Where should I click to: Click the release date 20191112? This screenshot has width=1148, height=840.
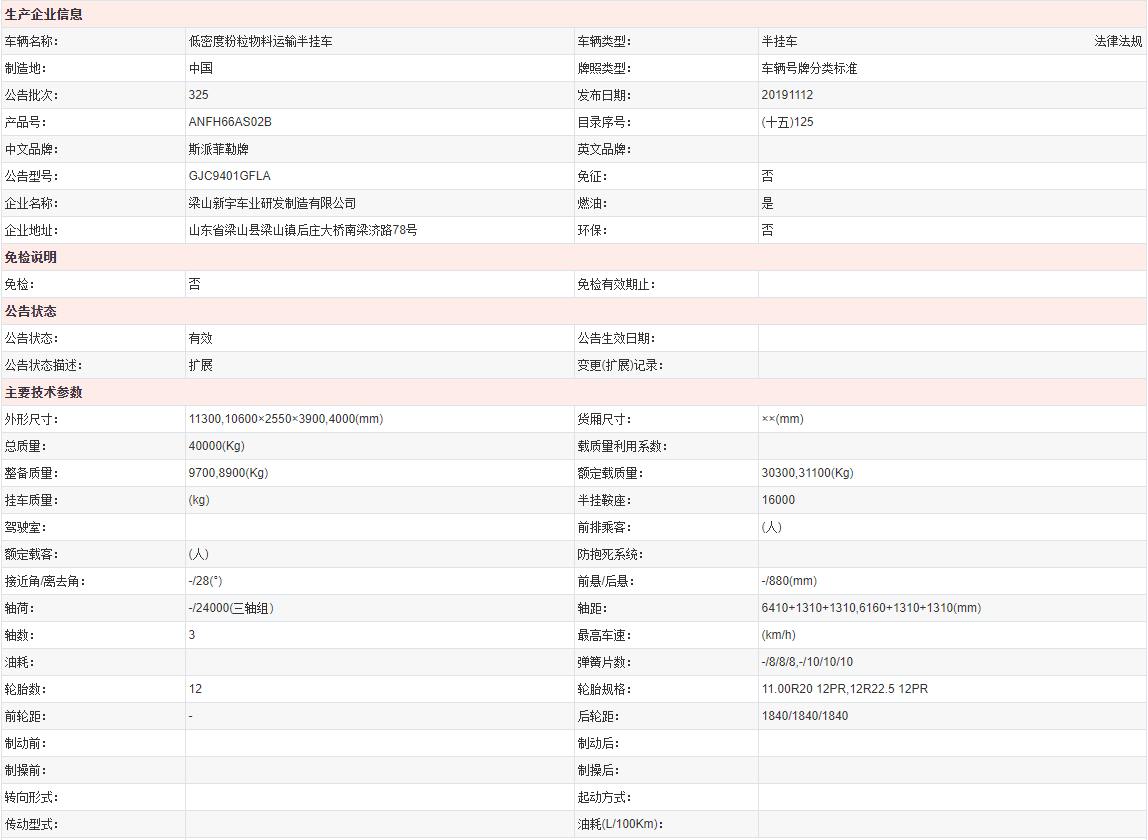(787, 96)
